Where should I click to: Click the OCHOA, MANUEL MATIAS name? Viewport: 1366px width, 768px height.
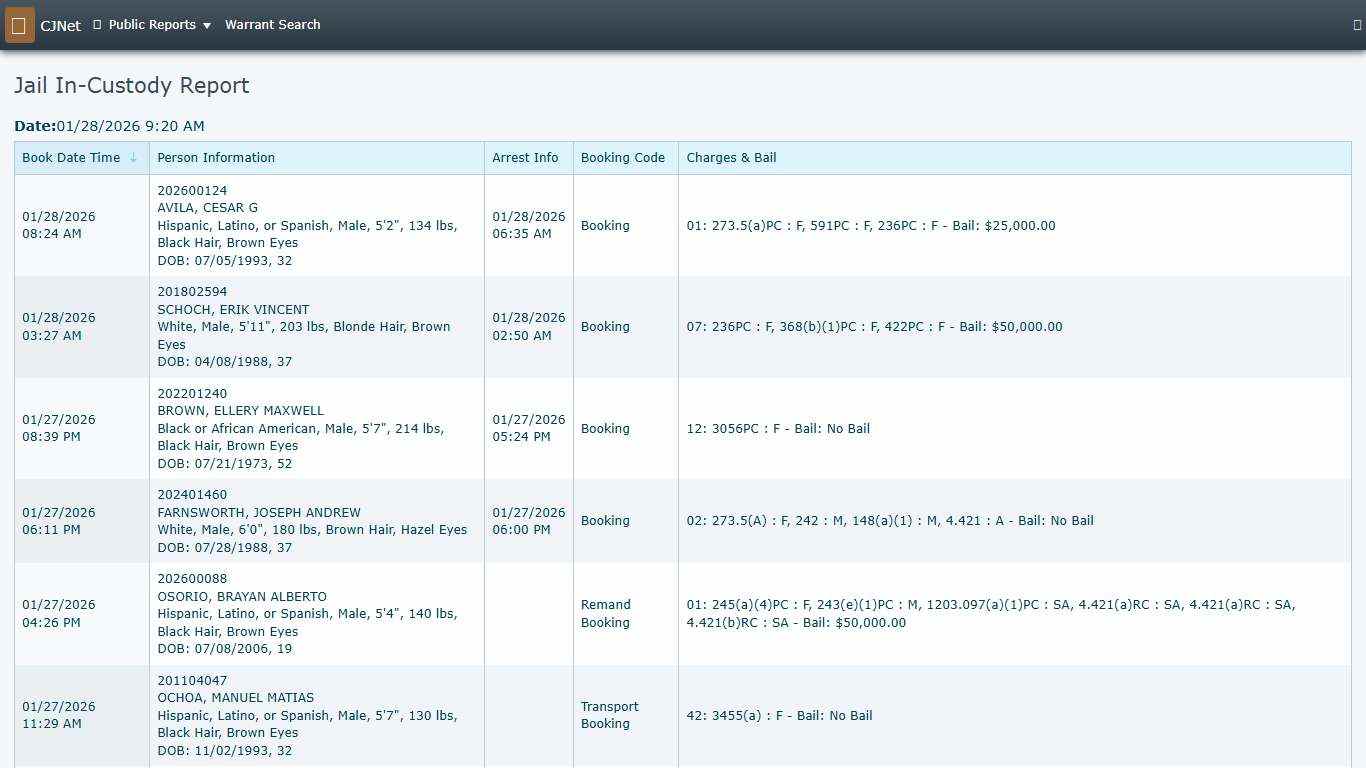[x=235, y=698]
